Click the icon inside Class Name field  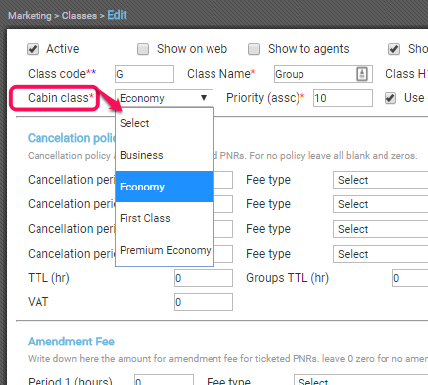pos(362,74)
